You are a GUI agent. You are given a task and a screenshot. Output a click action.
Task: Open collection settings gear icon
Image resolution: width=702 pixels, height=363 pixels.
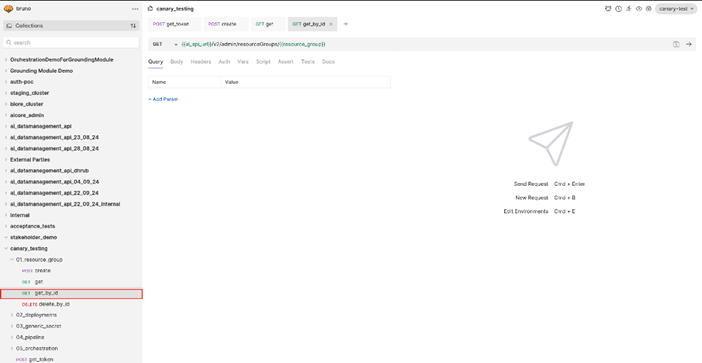click(649, 9)
